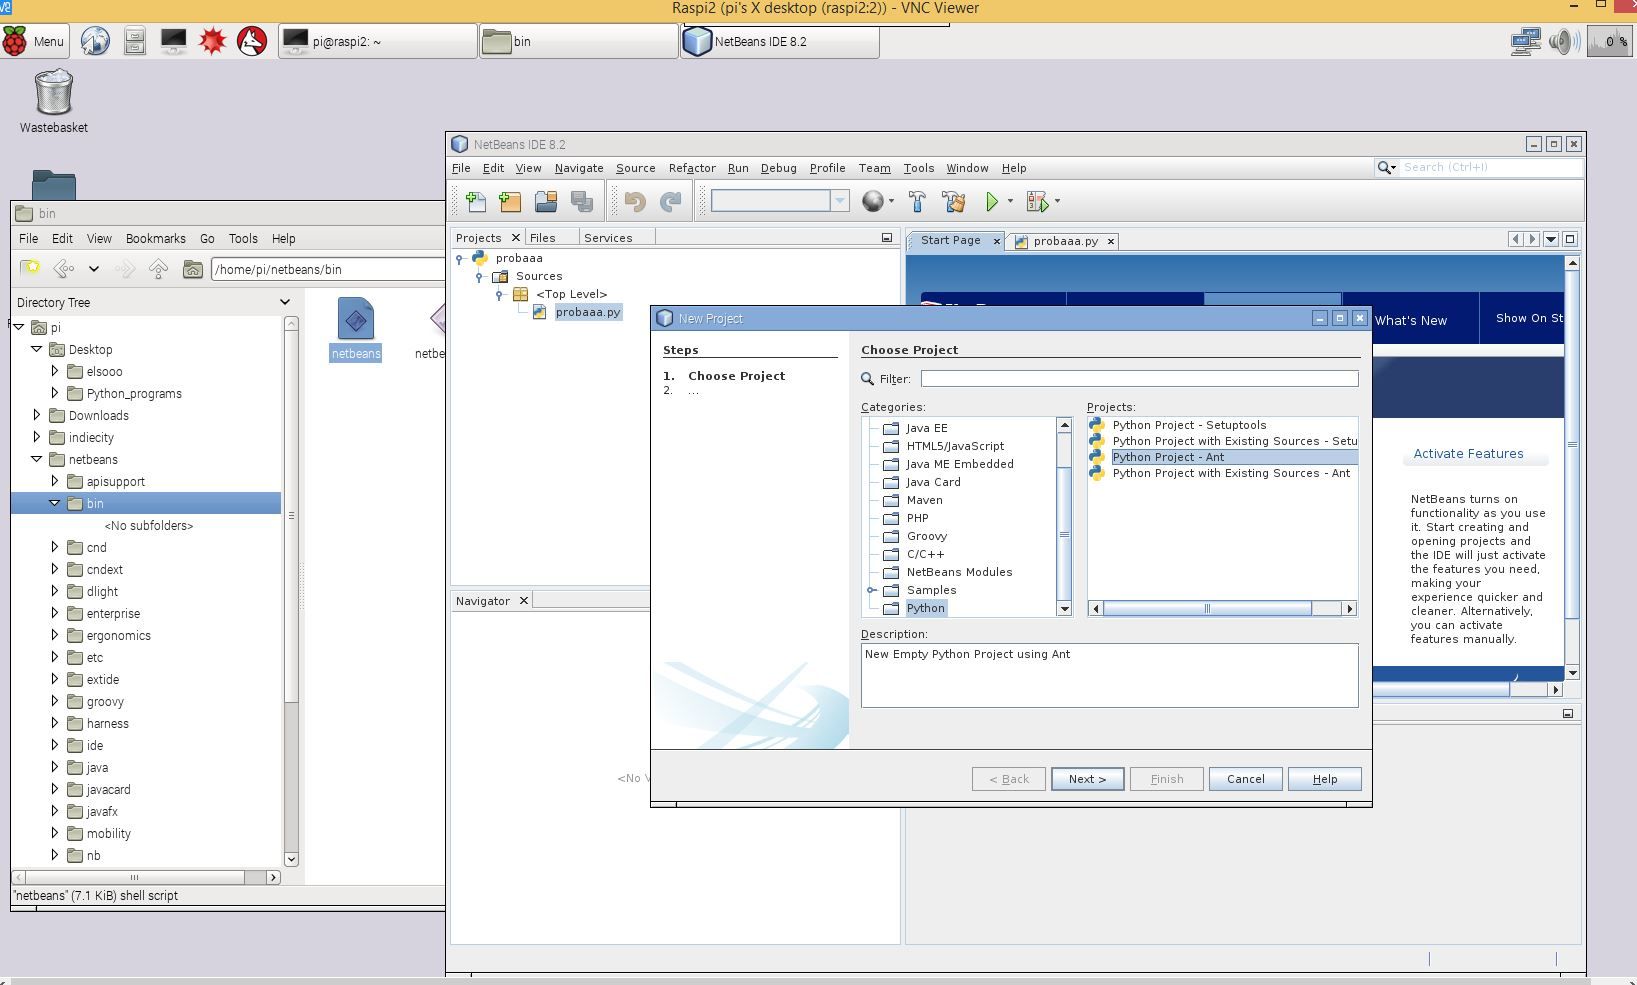1637x985 pixels.
Task: Open the Bookmarks menu in file manager
Action: tap(156, 238)
